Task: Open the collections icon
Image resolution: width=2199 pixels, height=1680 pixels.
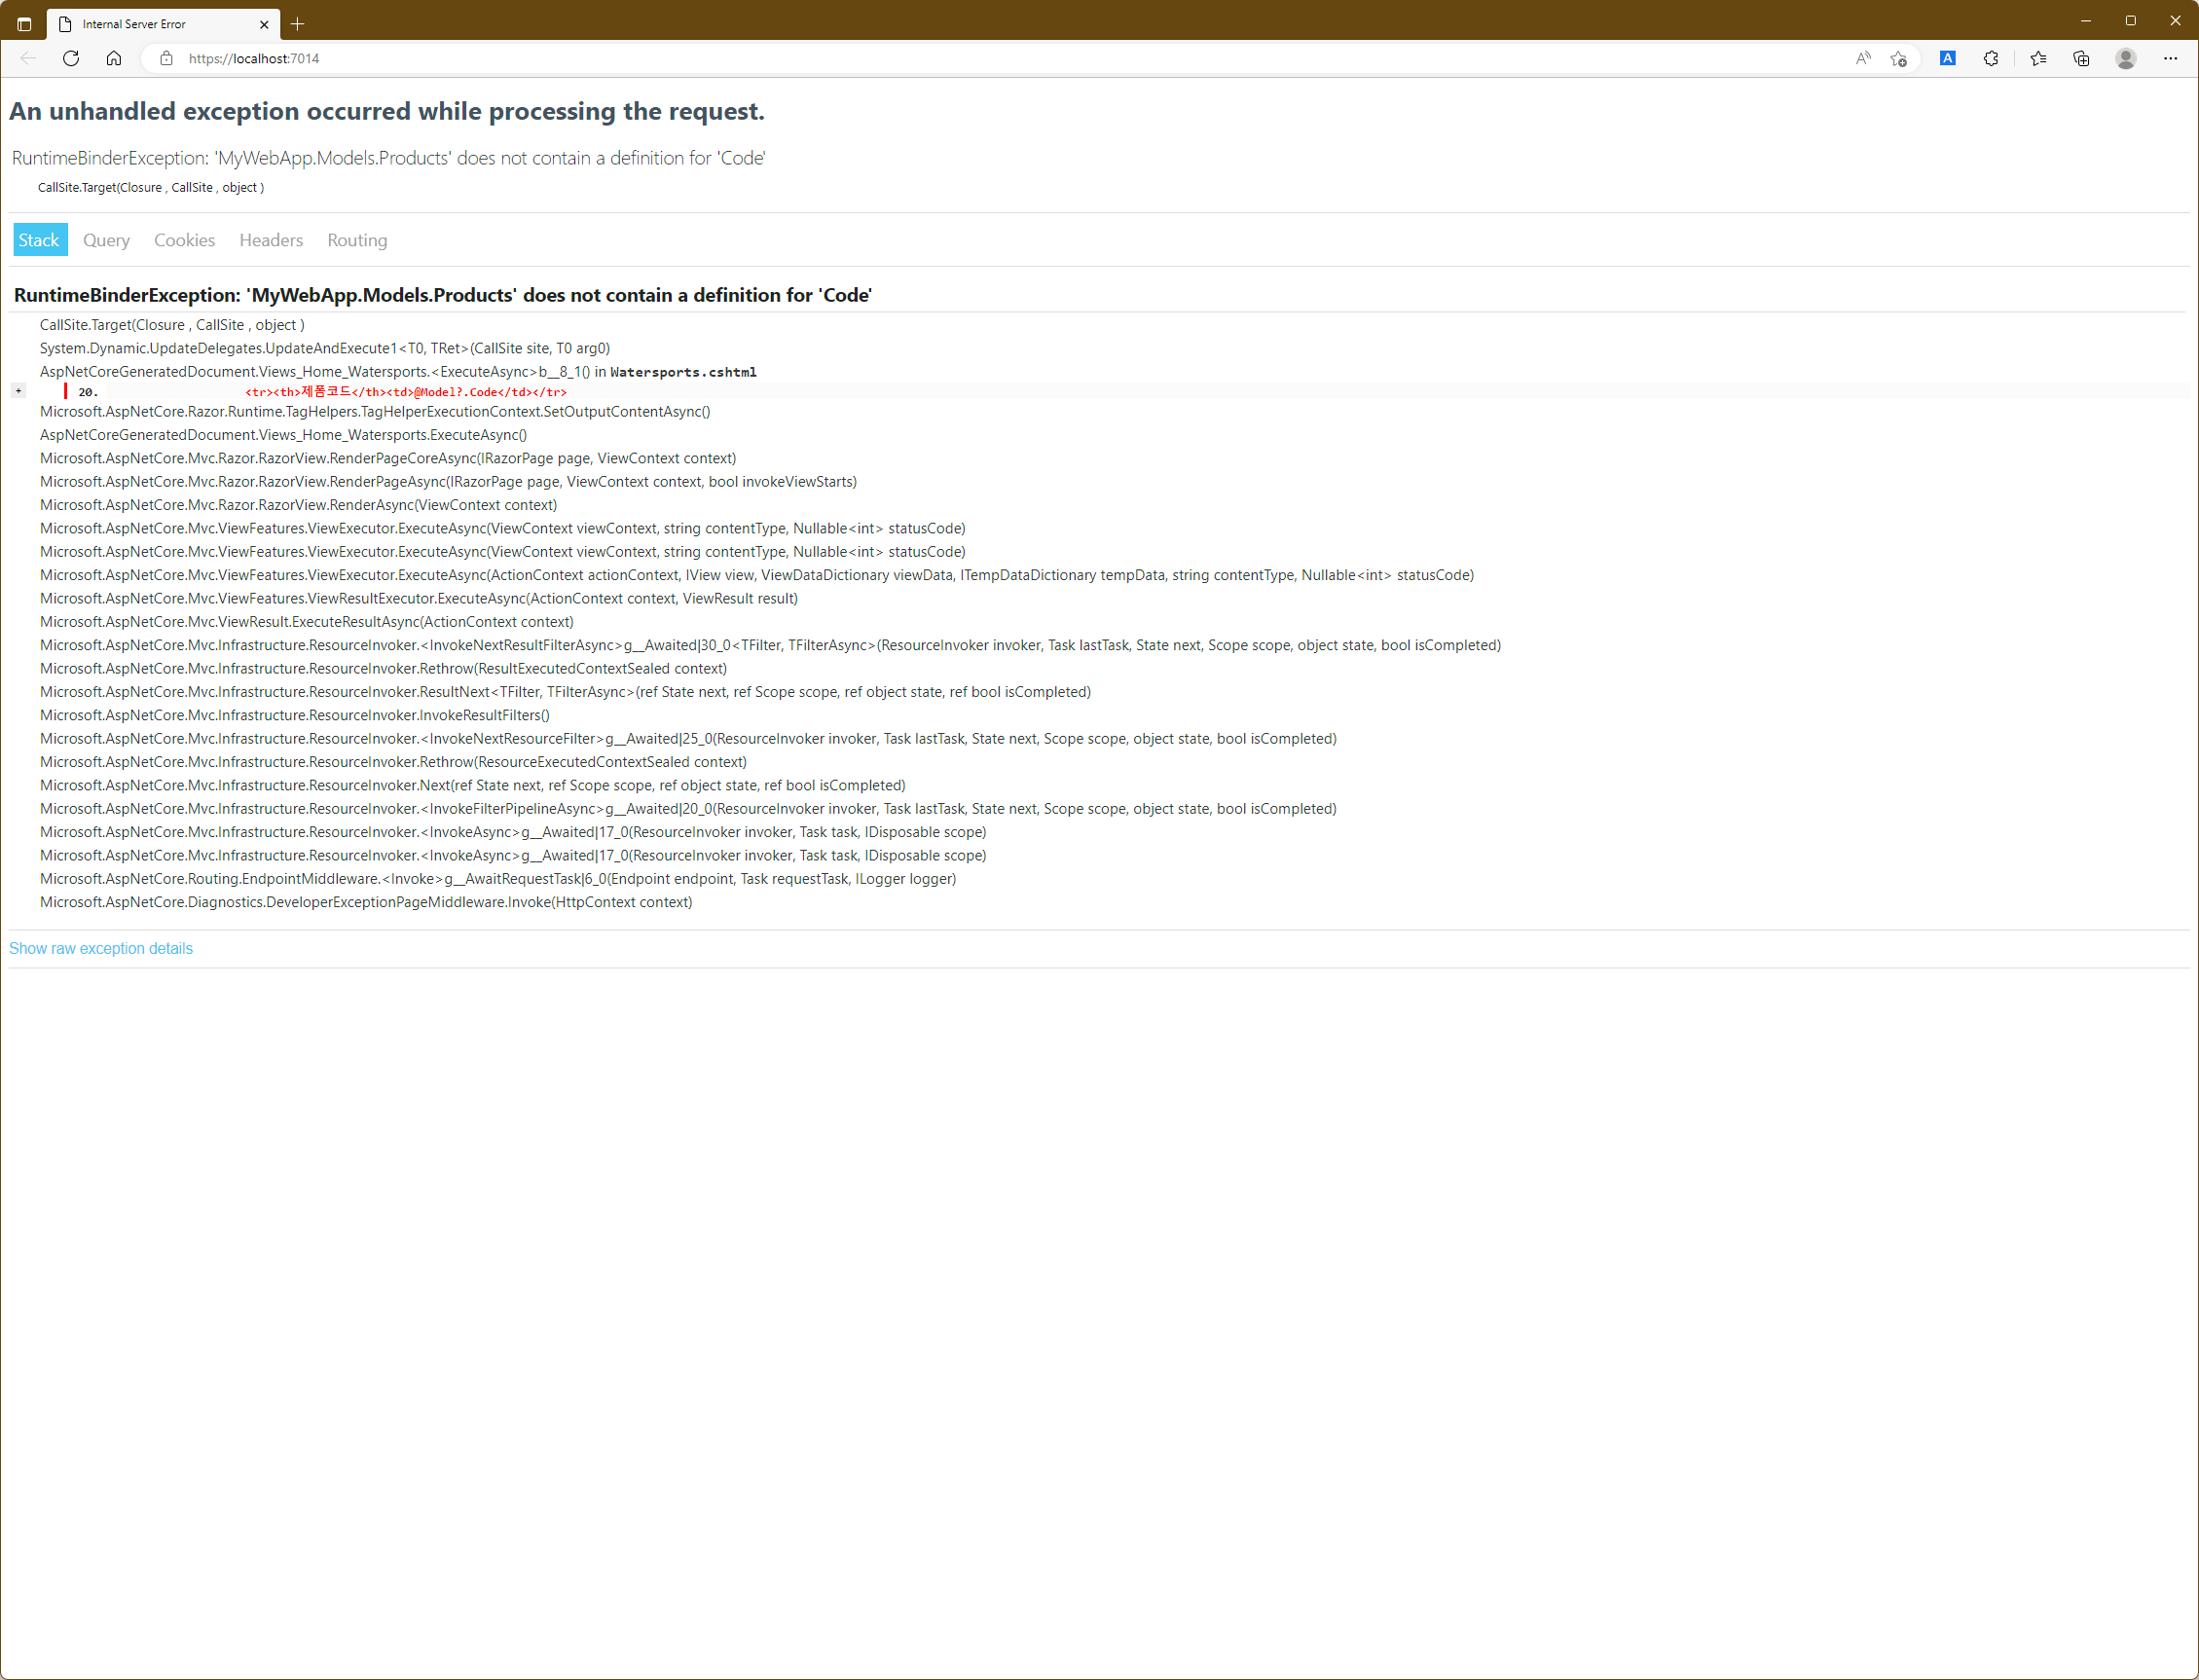Action: (x=2081, y=58)
